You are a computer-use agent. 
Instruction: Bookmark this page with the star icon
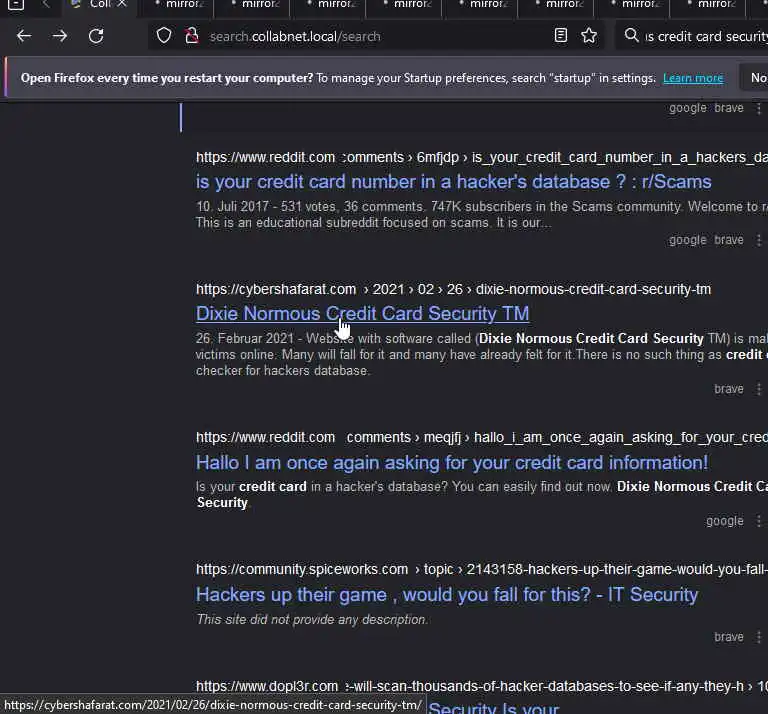[x=589, y=35]
